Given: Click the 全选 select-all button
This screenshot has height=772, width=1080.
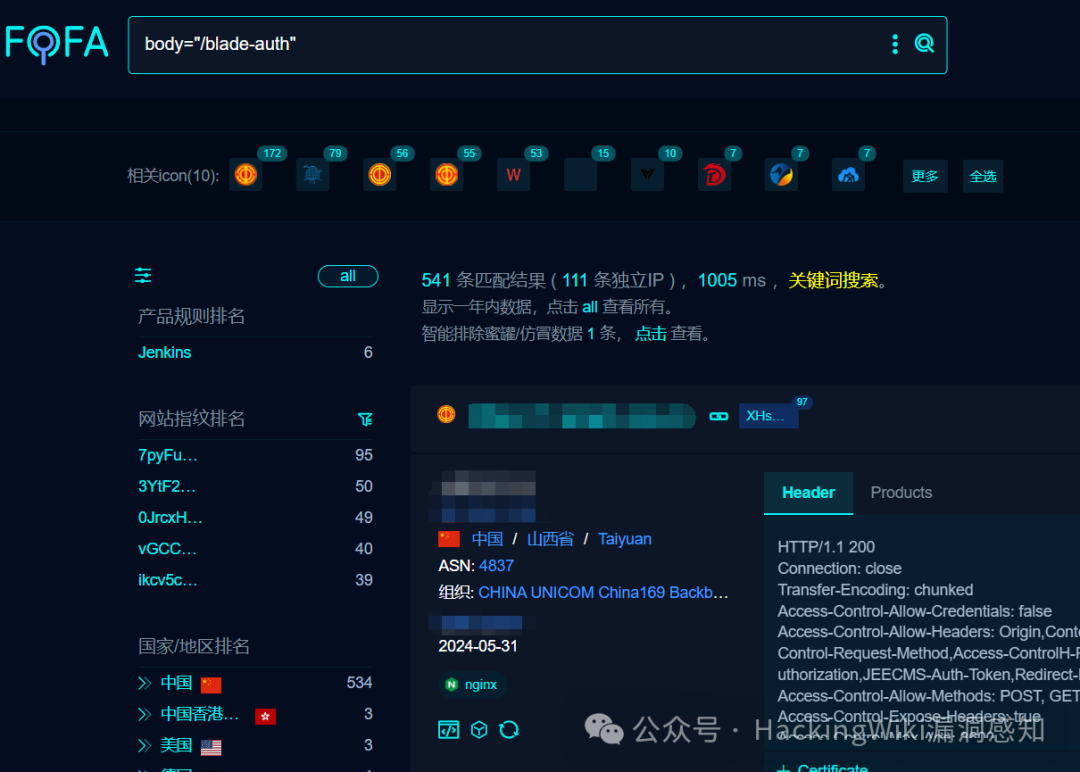Looking at the screenshot, I should click(x=983, y=176).
